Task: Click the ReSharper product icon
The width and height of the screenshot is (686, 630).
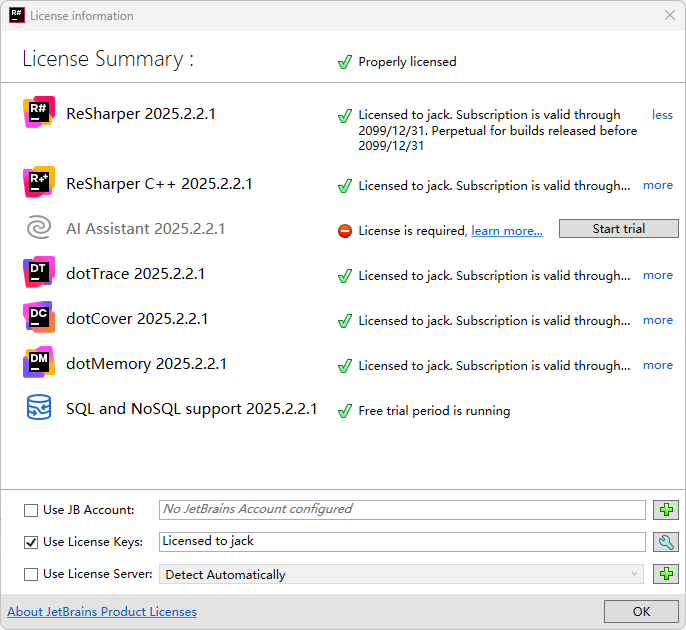Action: click(39, 113)
